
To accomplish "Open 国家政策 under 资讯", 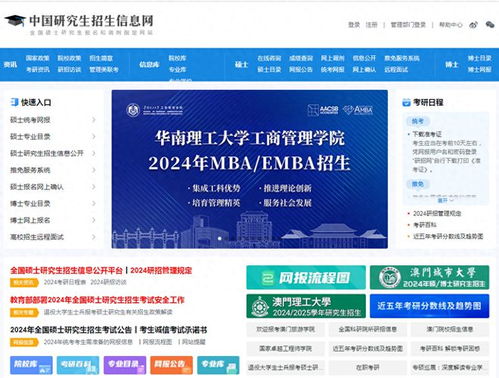I will [x=38, y=58].
